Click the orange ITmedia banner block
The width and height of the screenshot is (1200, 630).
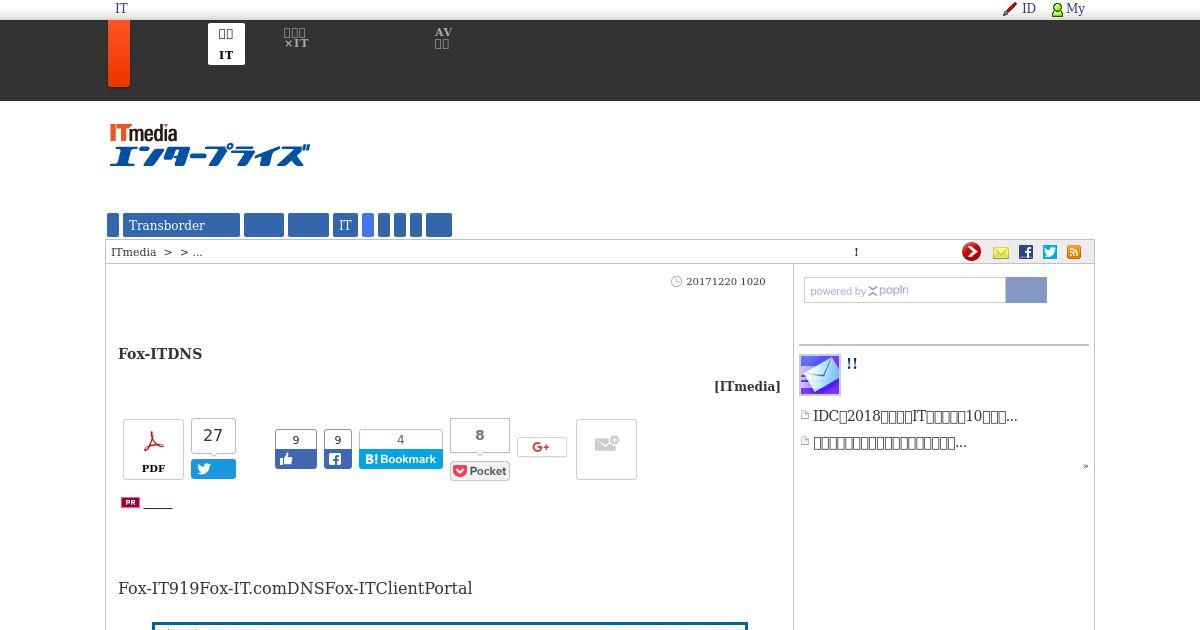tap(119, 53)
